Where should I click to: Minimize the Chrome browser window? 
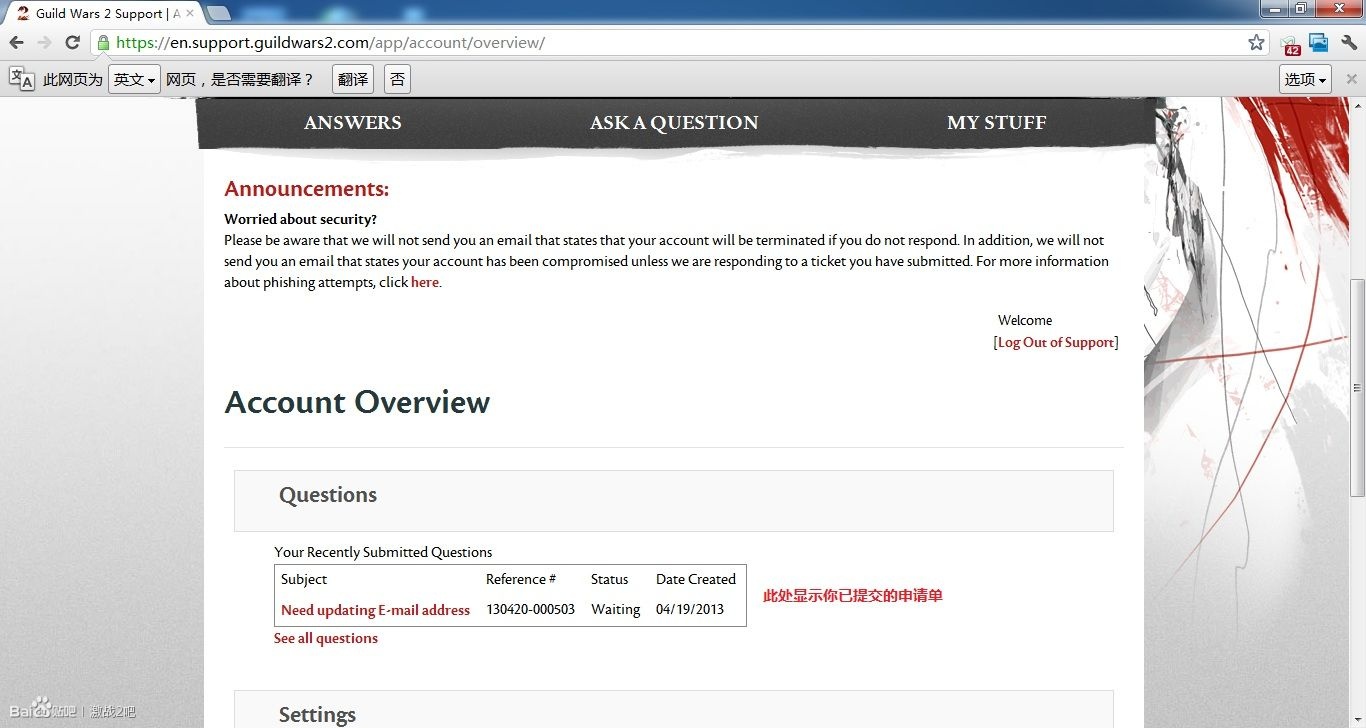(1274, 9)
